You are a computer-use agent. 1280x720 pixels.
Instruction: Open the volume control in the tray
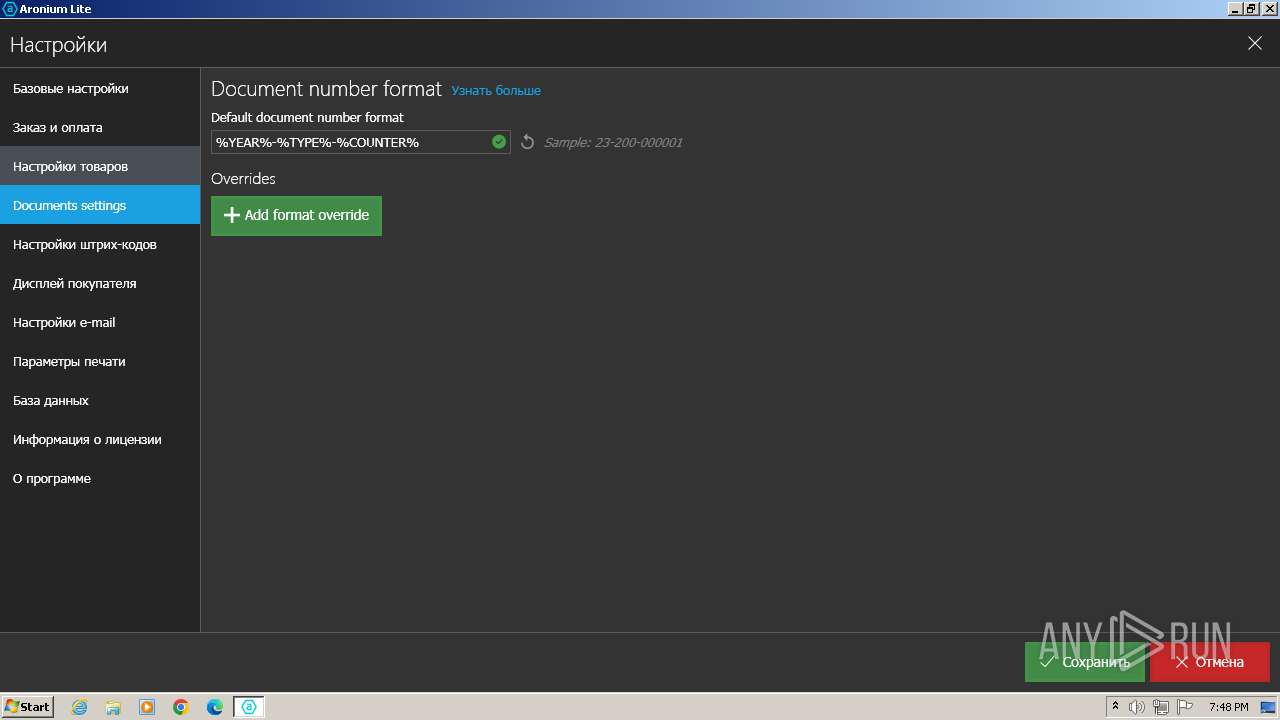tap(1137, 707)
